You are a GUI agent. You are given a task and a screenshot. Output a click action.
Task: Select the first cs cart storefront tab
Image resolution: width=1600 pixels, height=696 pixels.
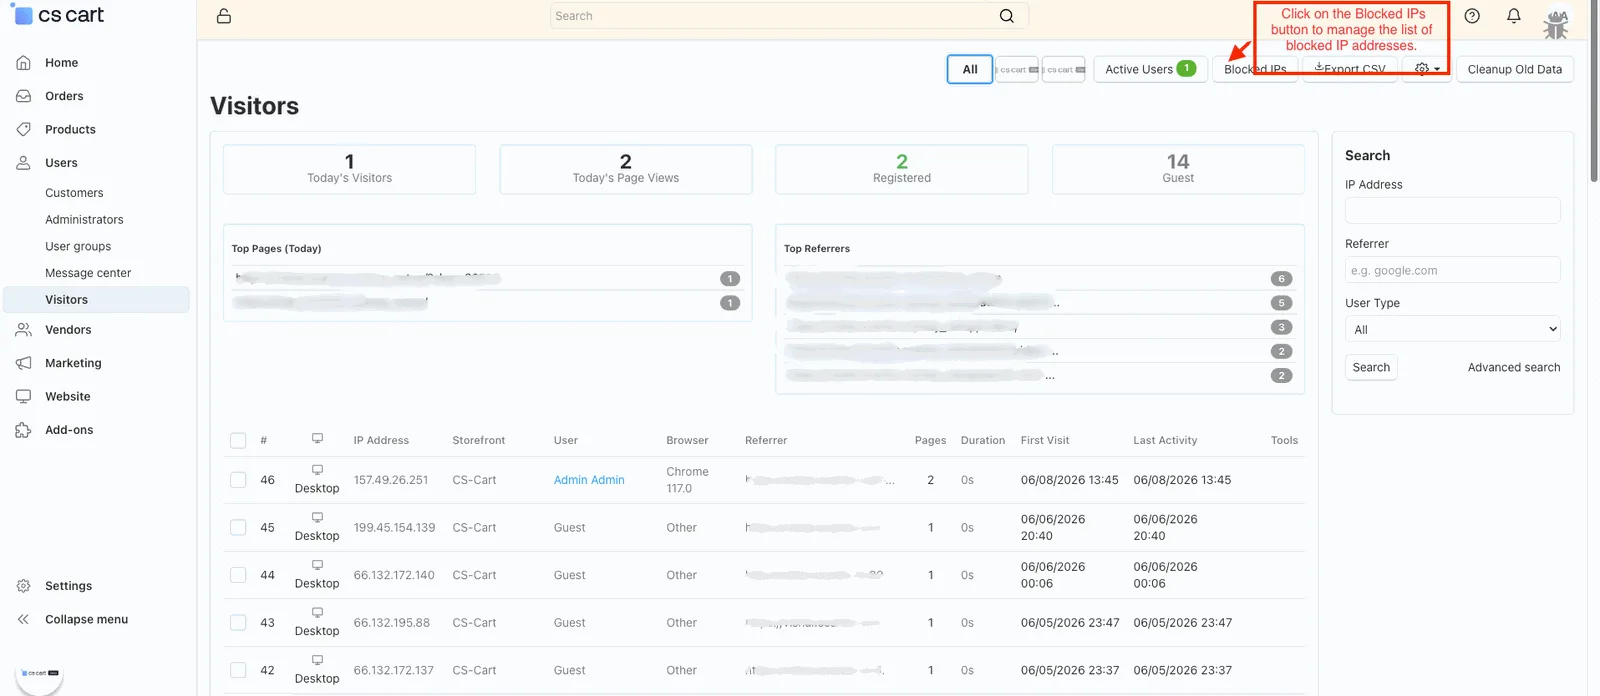point(1018,69)
